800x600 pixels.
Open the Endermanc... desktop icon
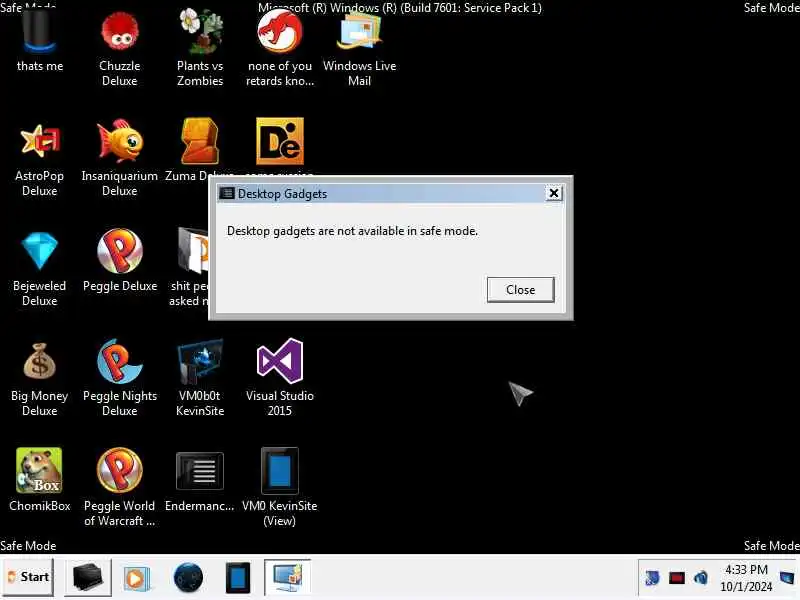tap(200, 470)
